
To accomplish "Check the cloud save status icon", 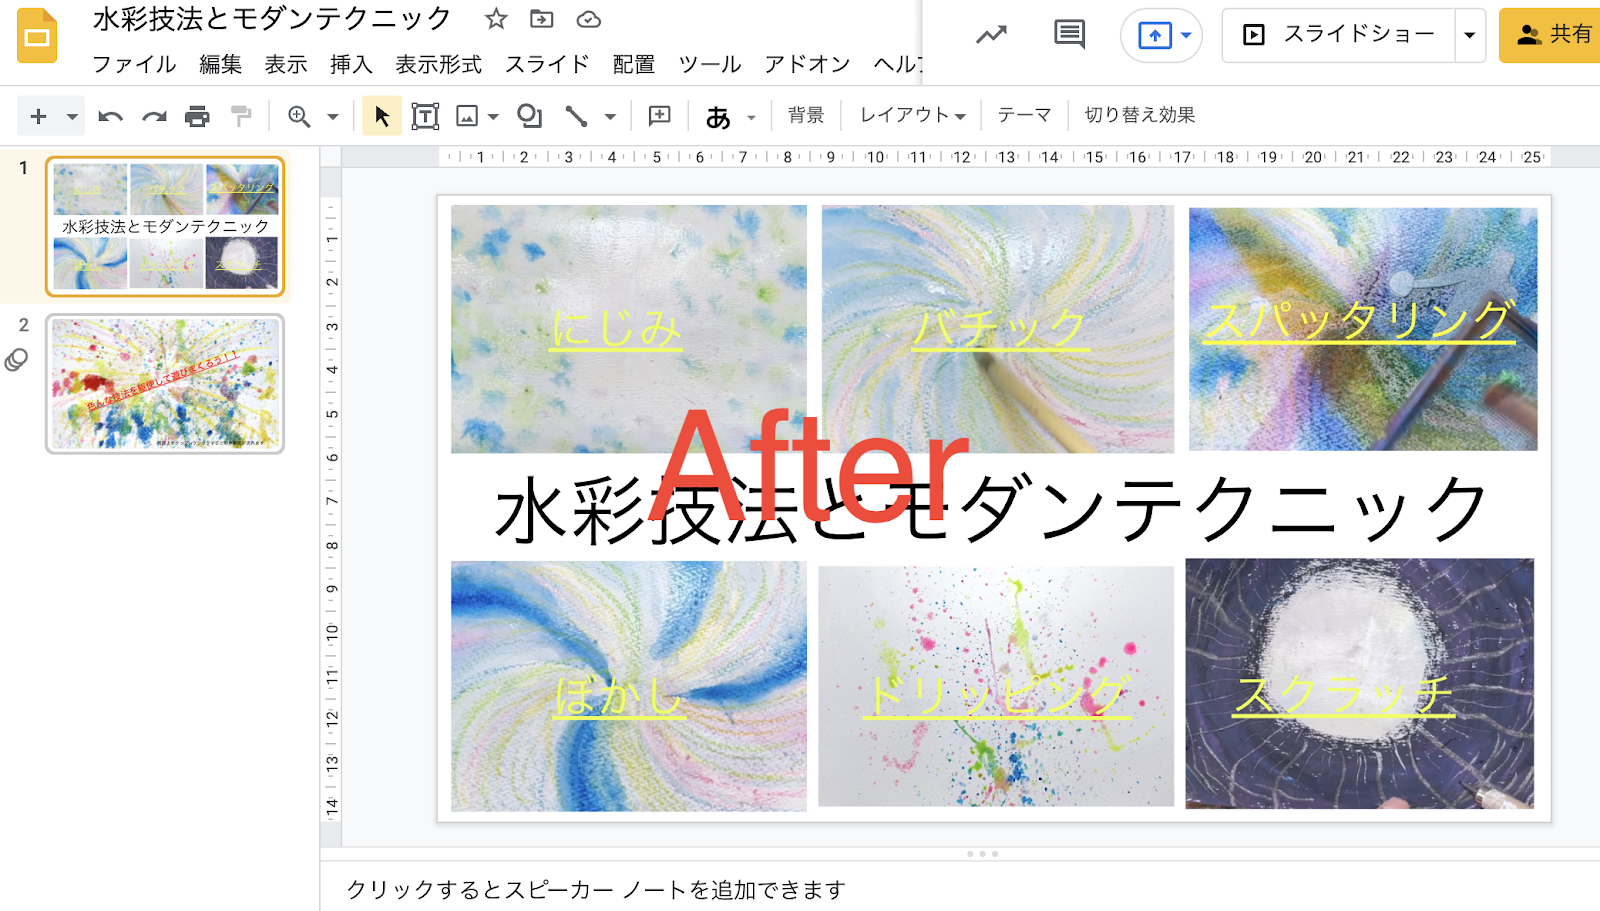I will pyautogui.click(x=589, y=19).
